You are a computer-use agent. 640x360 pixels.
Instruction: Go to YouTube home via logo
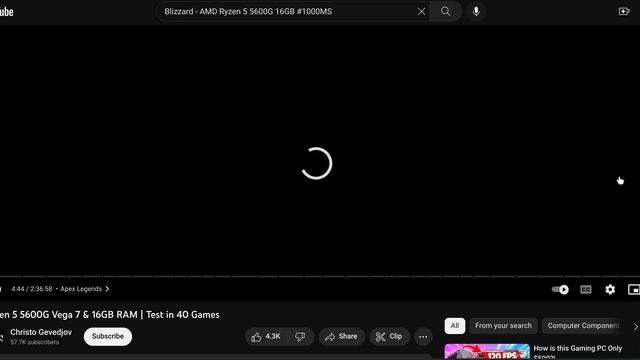click(7, 12)
